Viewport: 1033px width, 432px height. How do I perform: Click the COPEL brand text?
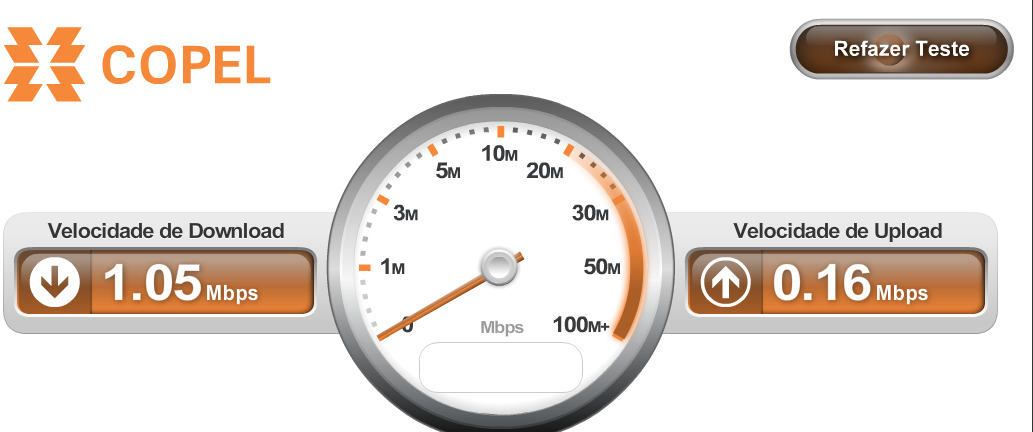click(186, 65)
